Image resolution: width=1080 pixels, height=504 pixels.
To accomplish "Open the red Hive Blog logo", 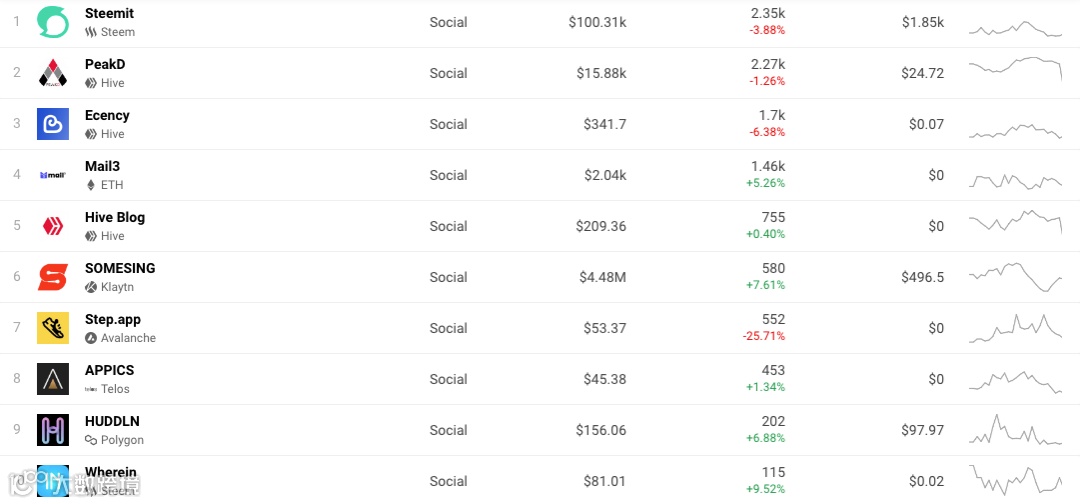I will coord(52,226).
